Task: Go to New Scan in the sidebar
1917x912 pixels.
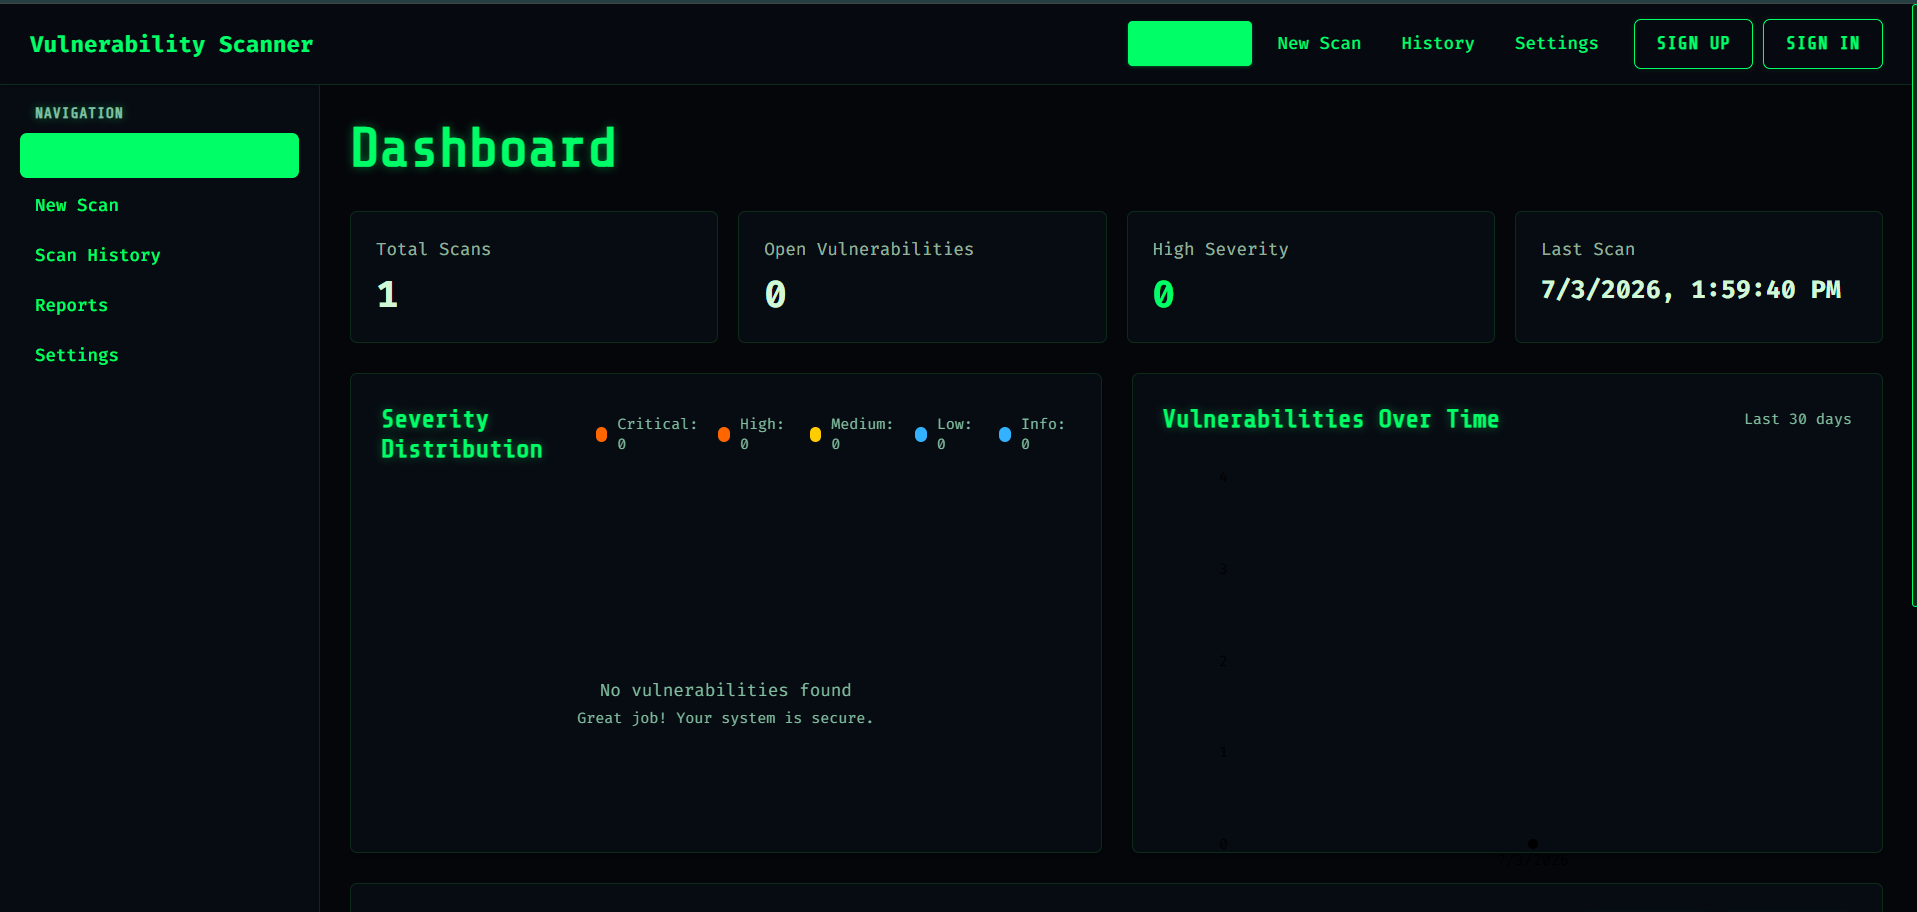Action: [77, 205]
